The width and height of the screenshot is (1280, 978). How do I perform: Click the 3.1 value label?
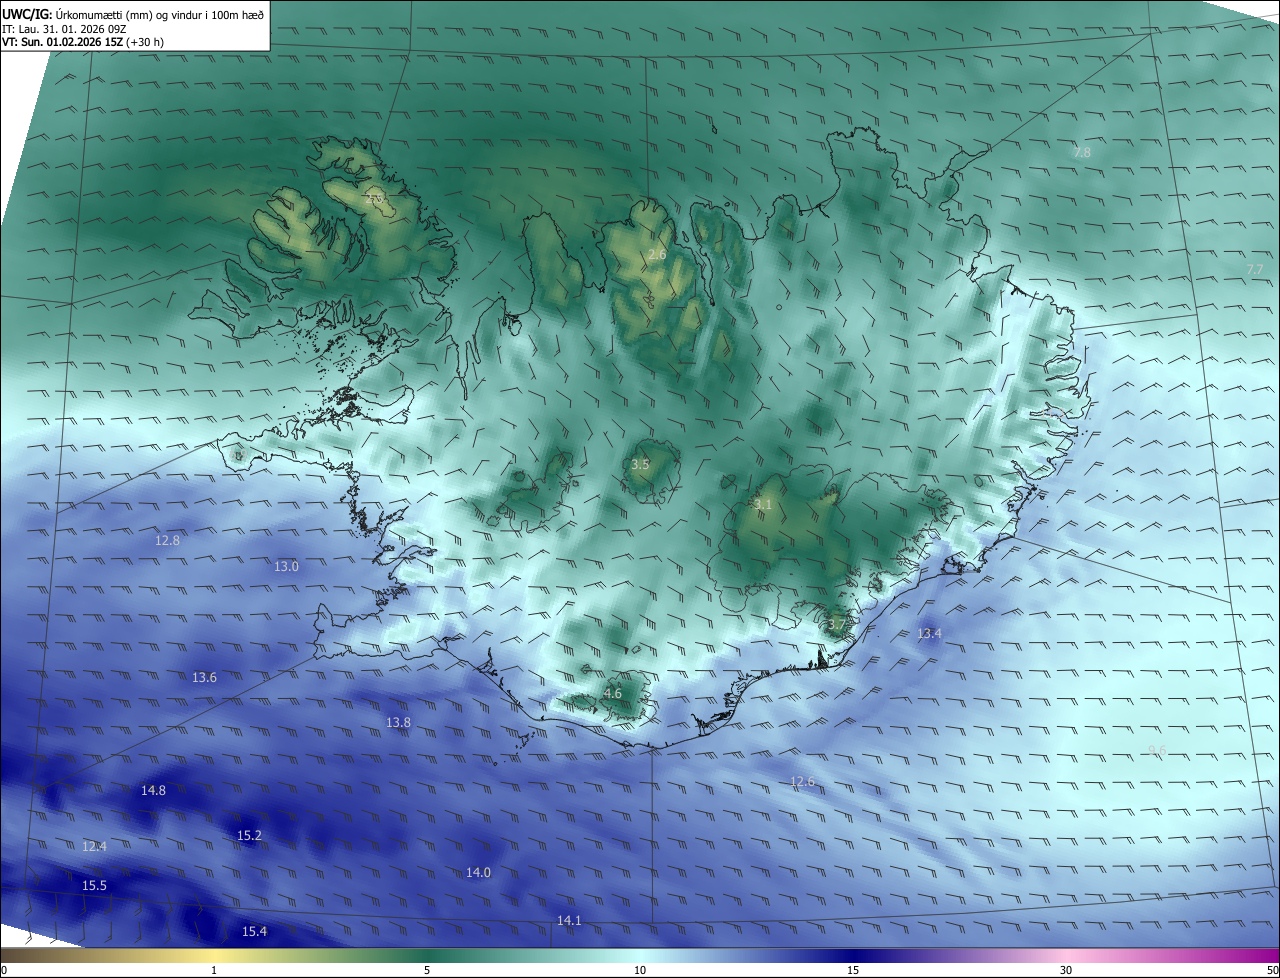tap(763, 504)
